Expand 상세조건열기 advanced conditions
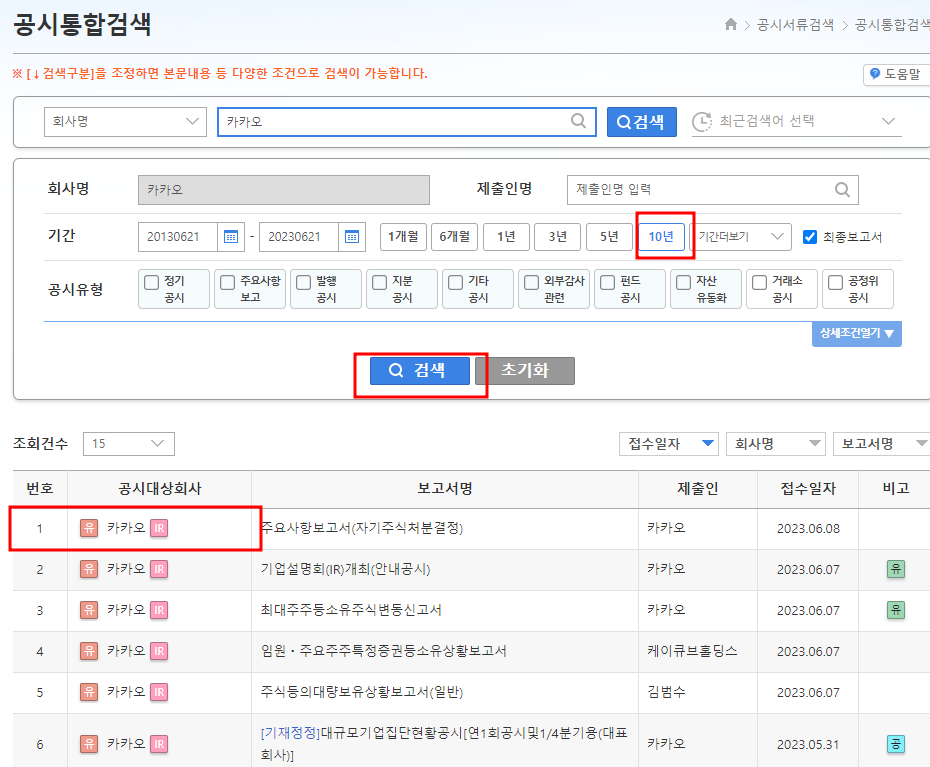The height and width of the screenshot is (767, 930). (x=857, y=333)
